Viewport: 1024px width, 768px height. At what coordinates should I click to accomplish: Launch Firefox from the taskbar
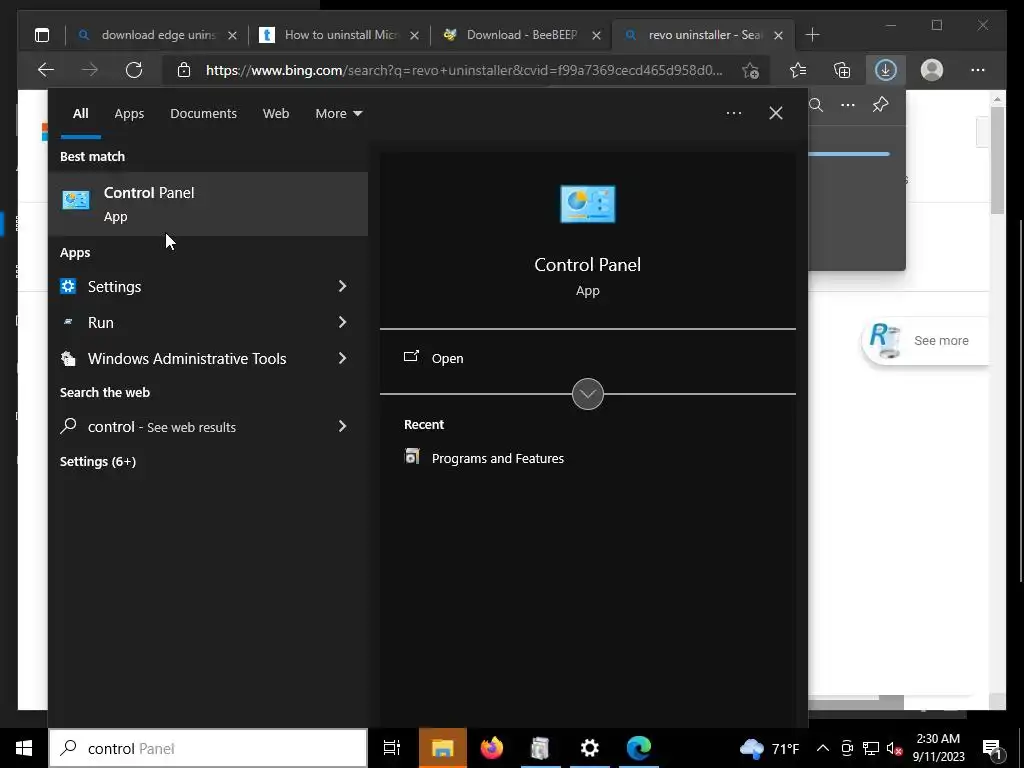point(492,748)
